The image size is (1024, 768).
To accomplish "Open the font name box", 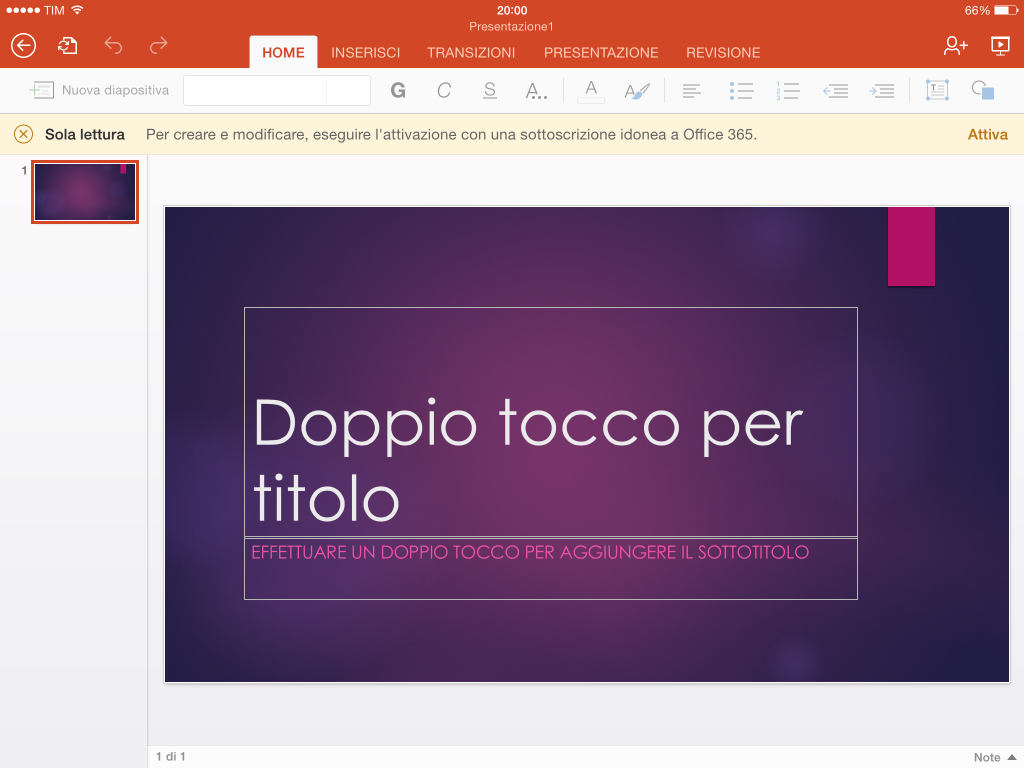I will [x=255, y=90].
